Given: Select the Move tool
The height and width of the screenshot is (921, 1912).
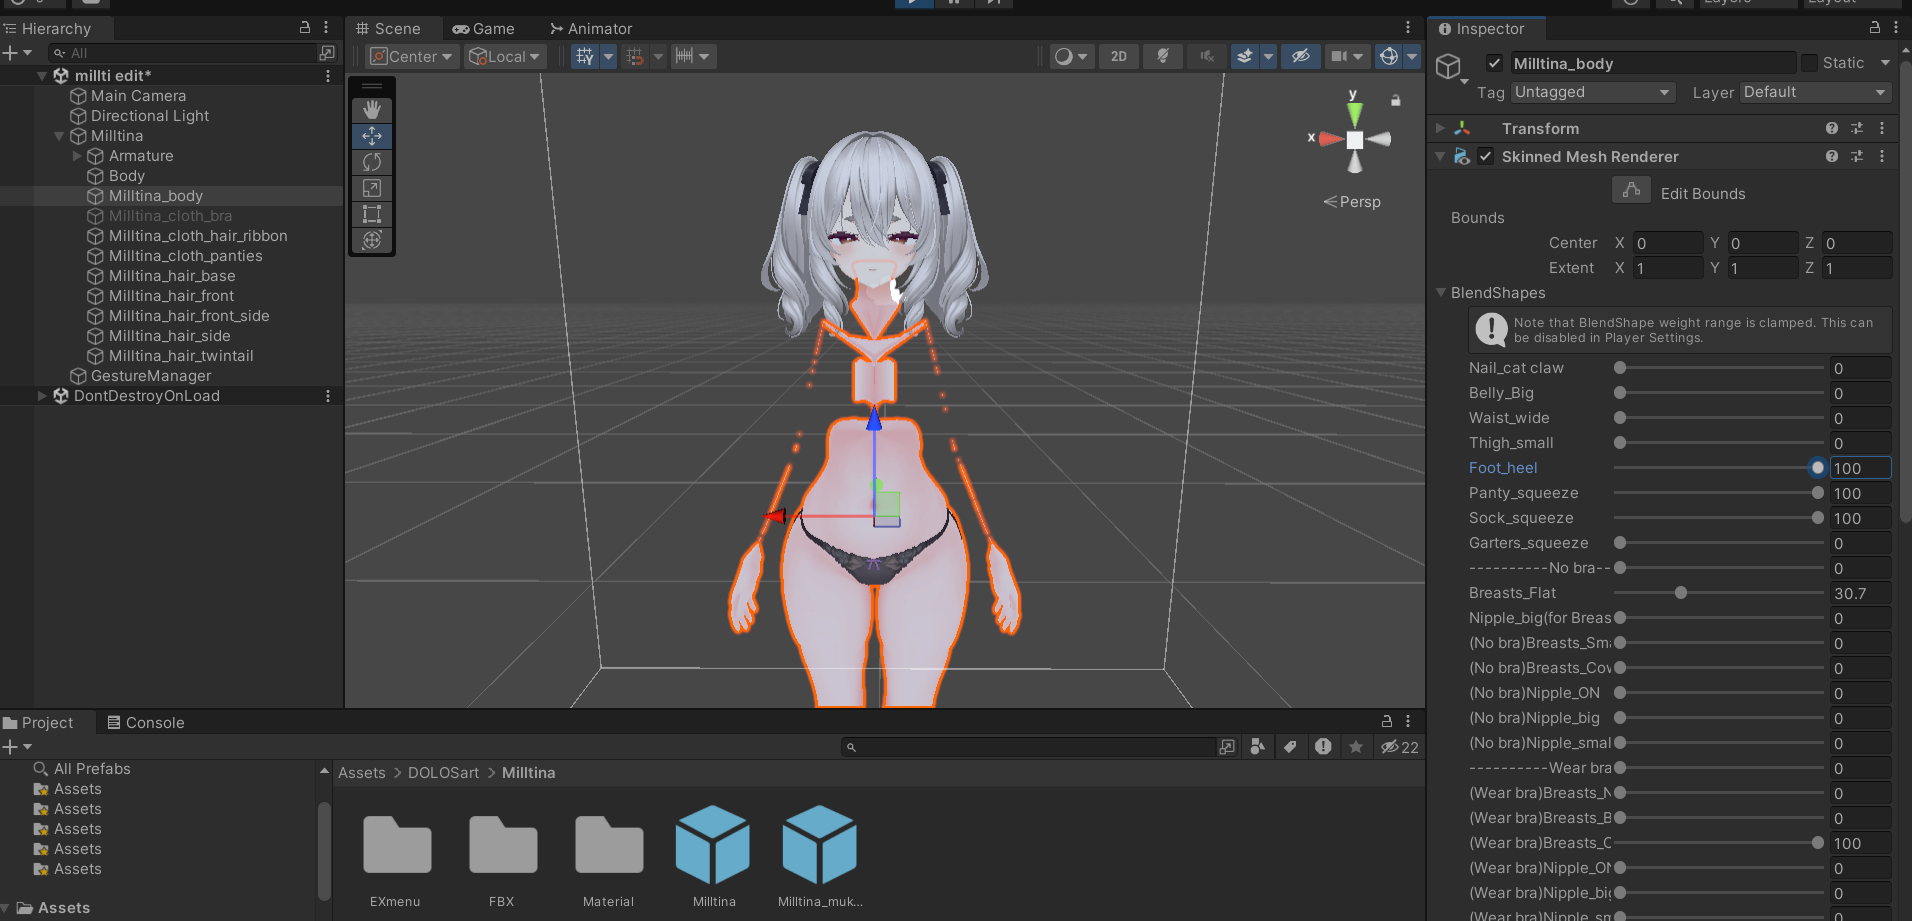Looking at the screenshot, I should coord(372,135).
